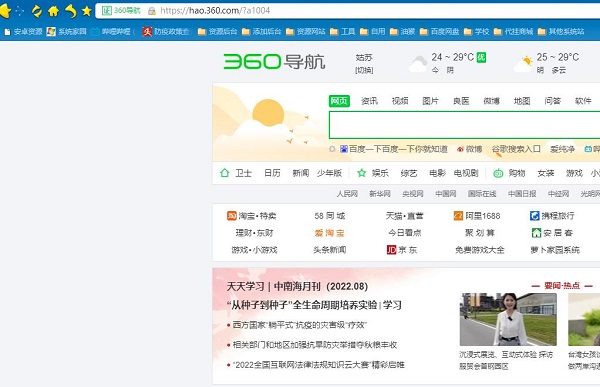Open the 百度一下 quick link
This screenshot has width=600, height=387.
[394, 149]
